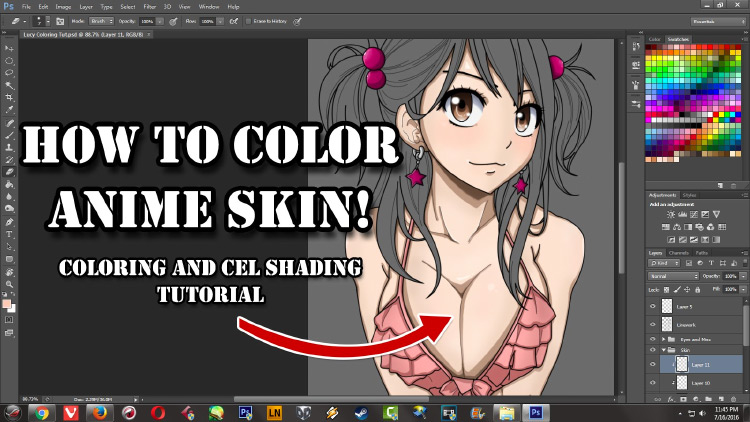Viewport: 750px width, 422px height.
Task: Open the eraser Mode dropdown
Action: [101, 22]
